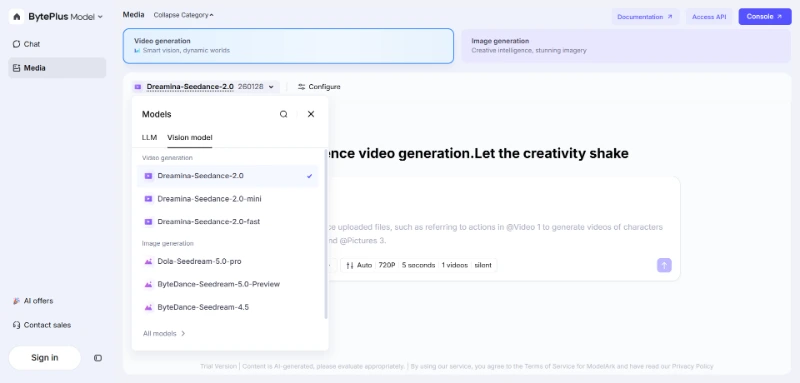
Task: Click the external arrow on Documentation
Action: (x=670, y=17)
